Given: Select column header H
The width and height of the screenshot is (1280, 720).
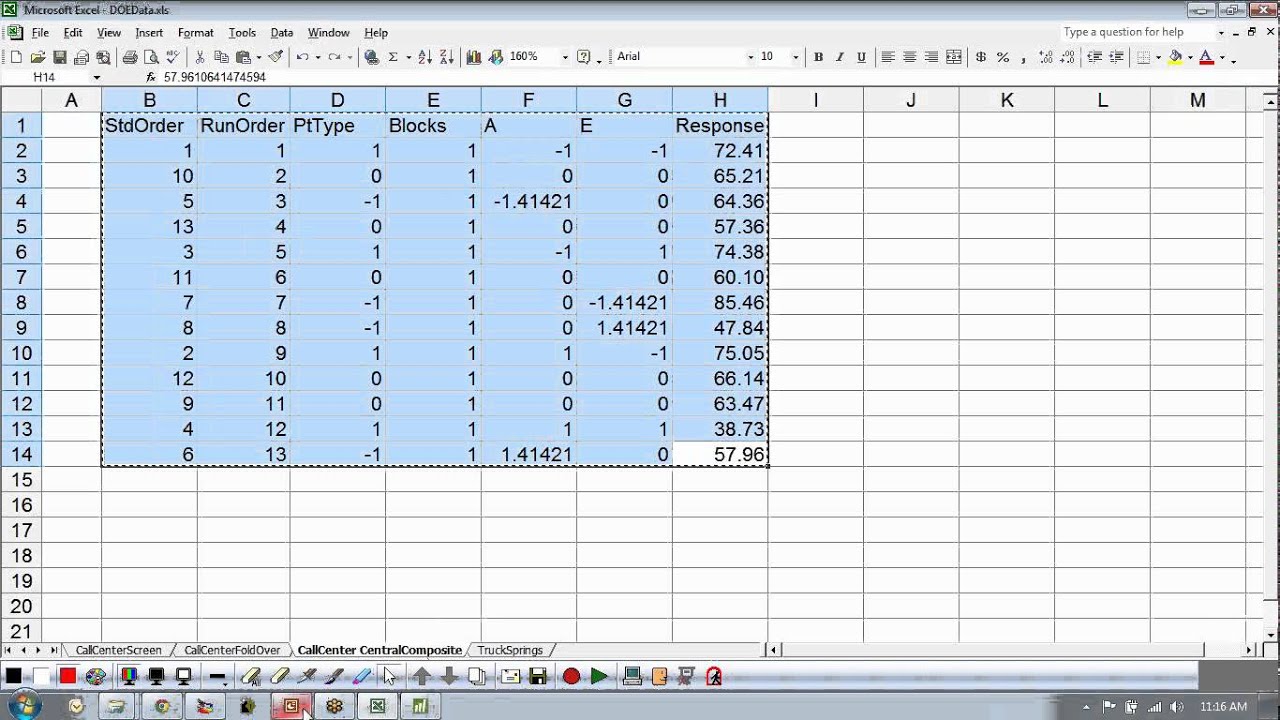Looking at the screenshot, I should point(720,100).
